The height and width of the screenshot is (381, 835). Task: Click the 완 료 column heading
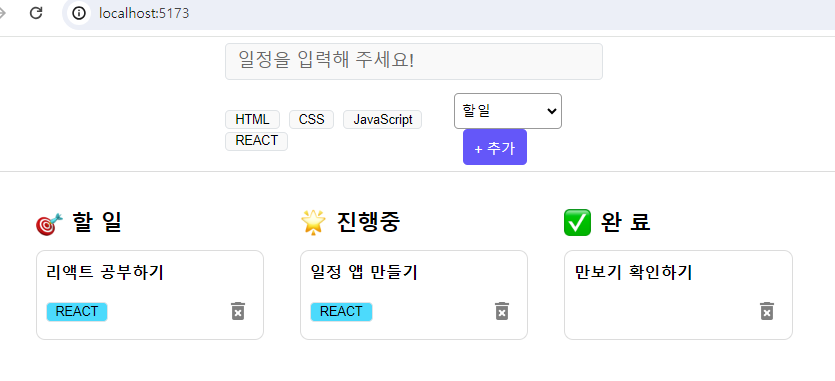click(x=626, y=222)
